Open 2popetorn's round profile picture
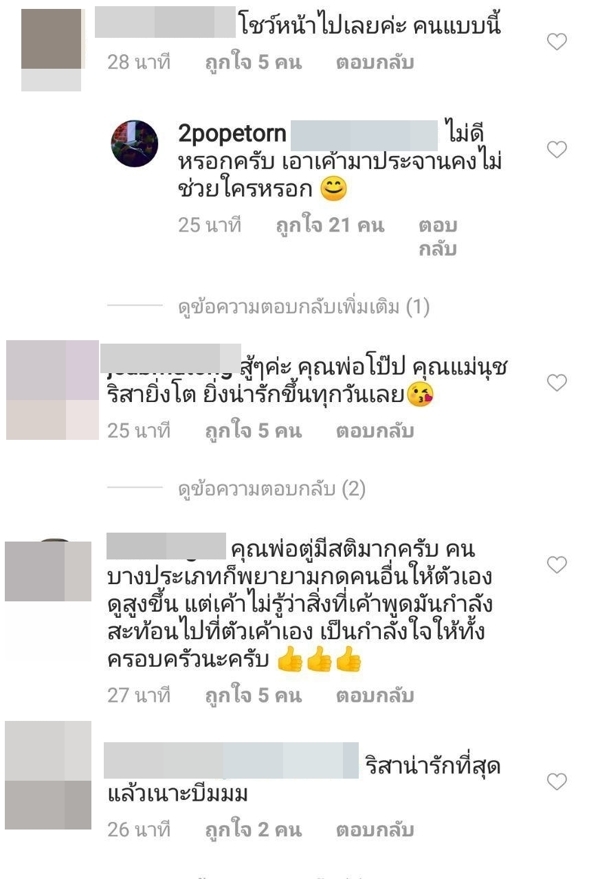Image resolution: width=600 pixels, height=879 pixels. [135, 144]
